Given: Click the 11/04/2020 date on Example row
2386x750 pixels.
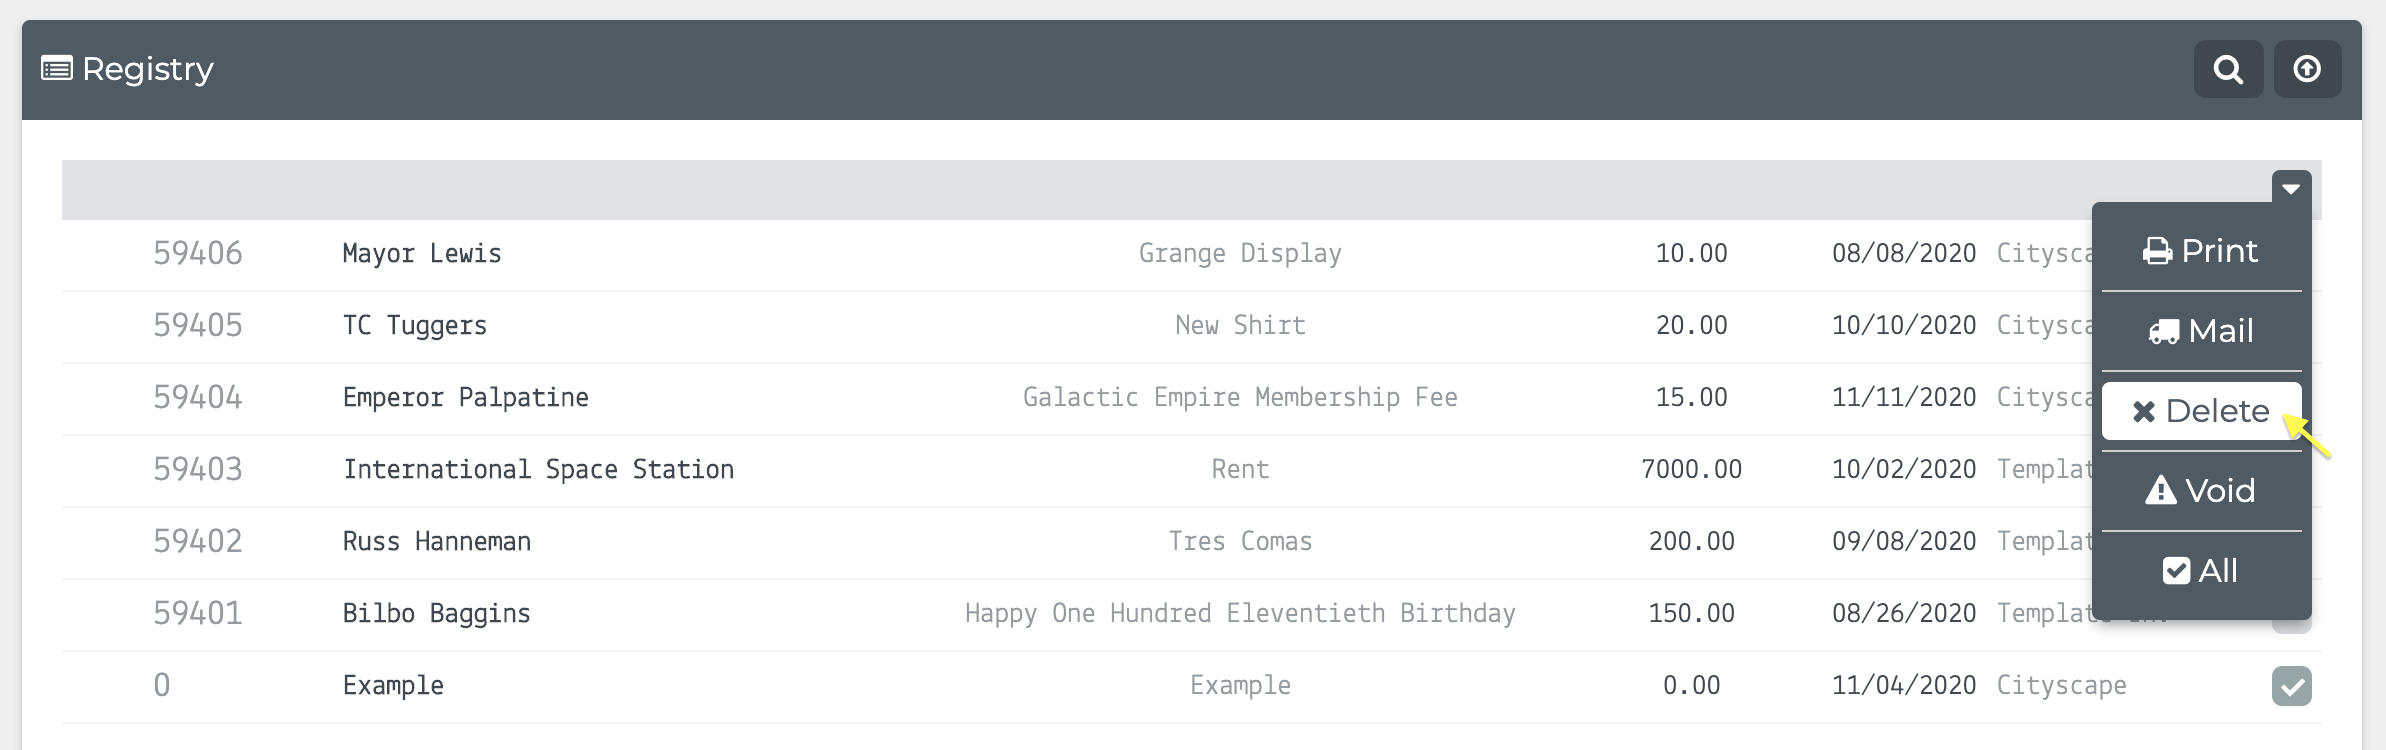Looking at the screenshot, I should [1904, 686].
